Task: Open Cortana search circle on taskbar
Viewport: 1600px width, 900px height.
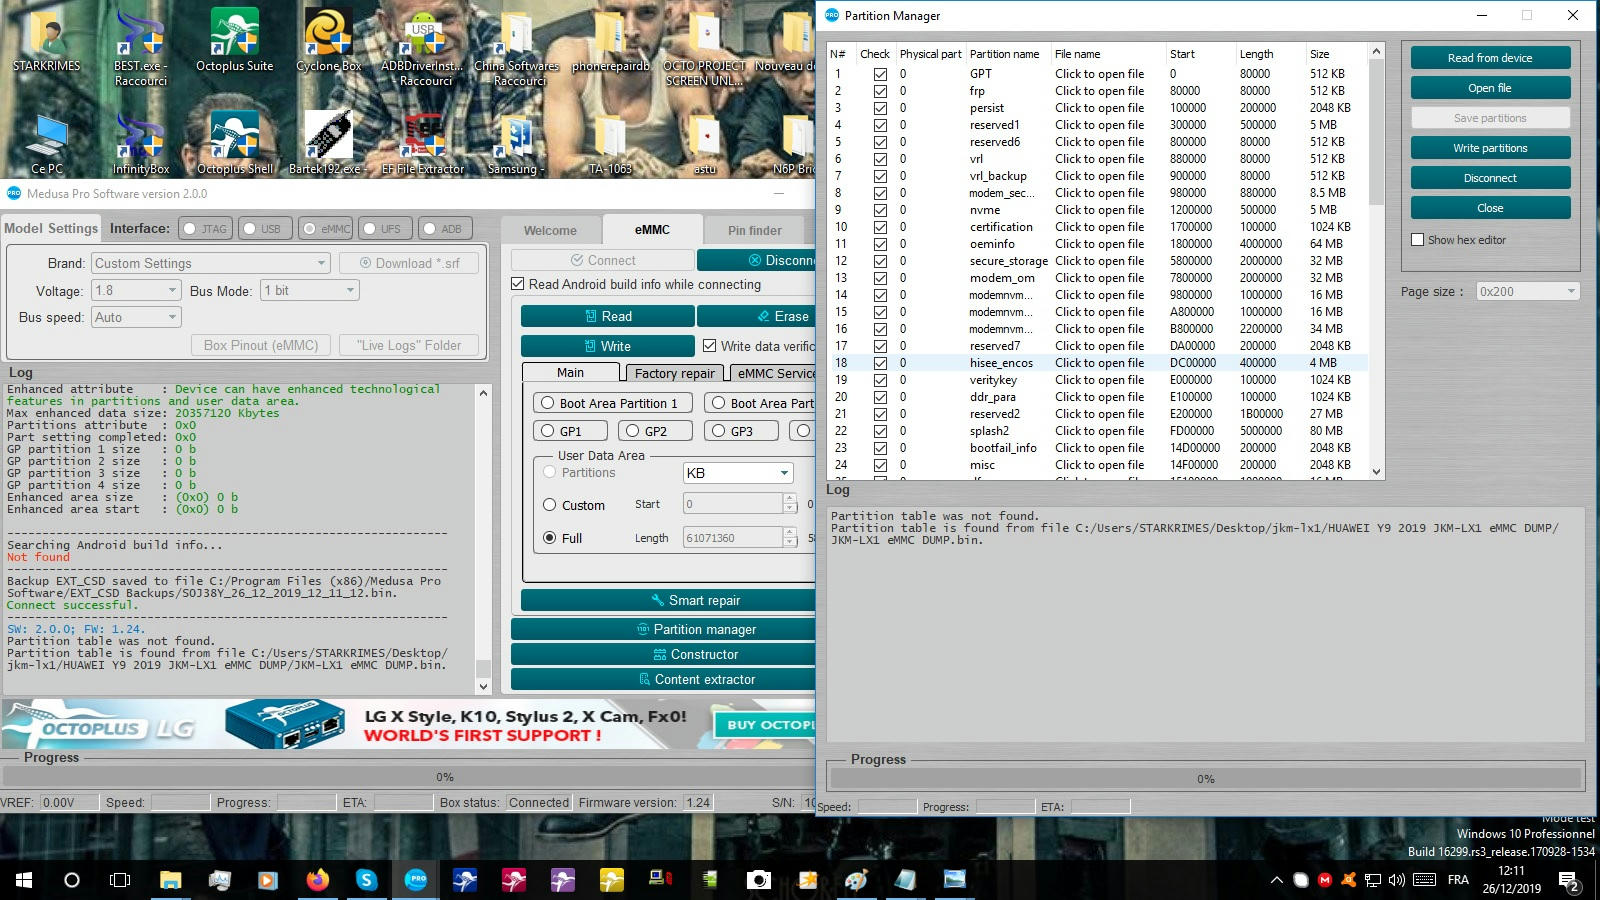Action: (72, 880)
